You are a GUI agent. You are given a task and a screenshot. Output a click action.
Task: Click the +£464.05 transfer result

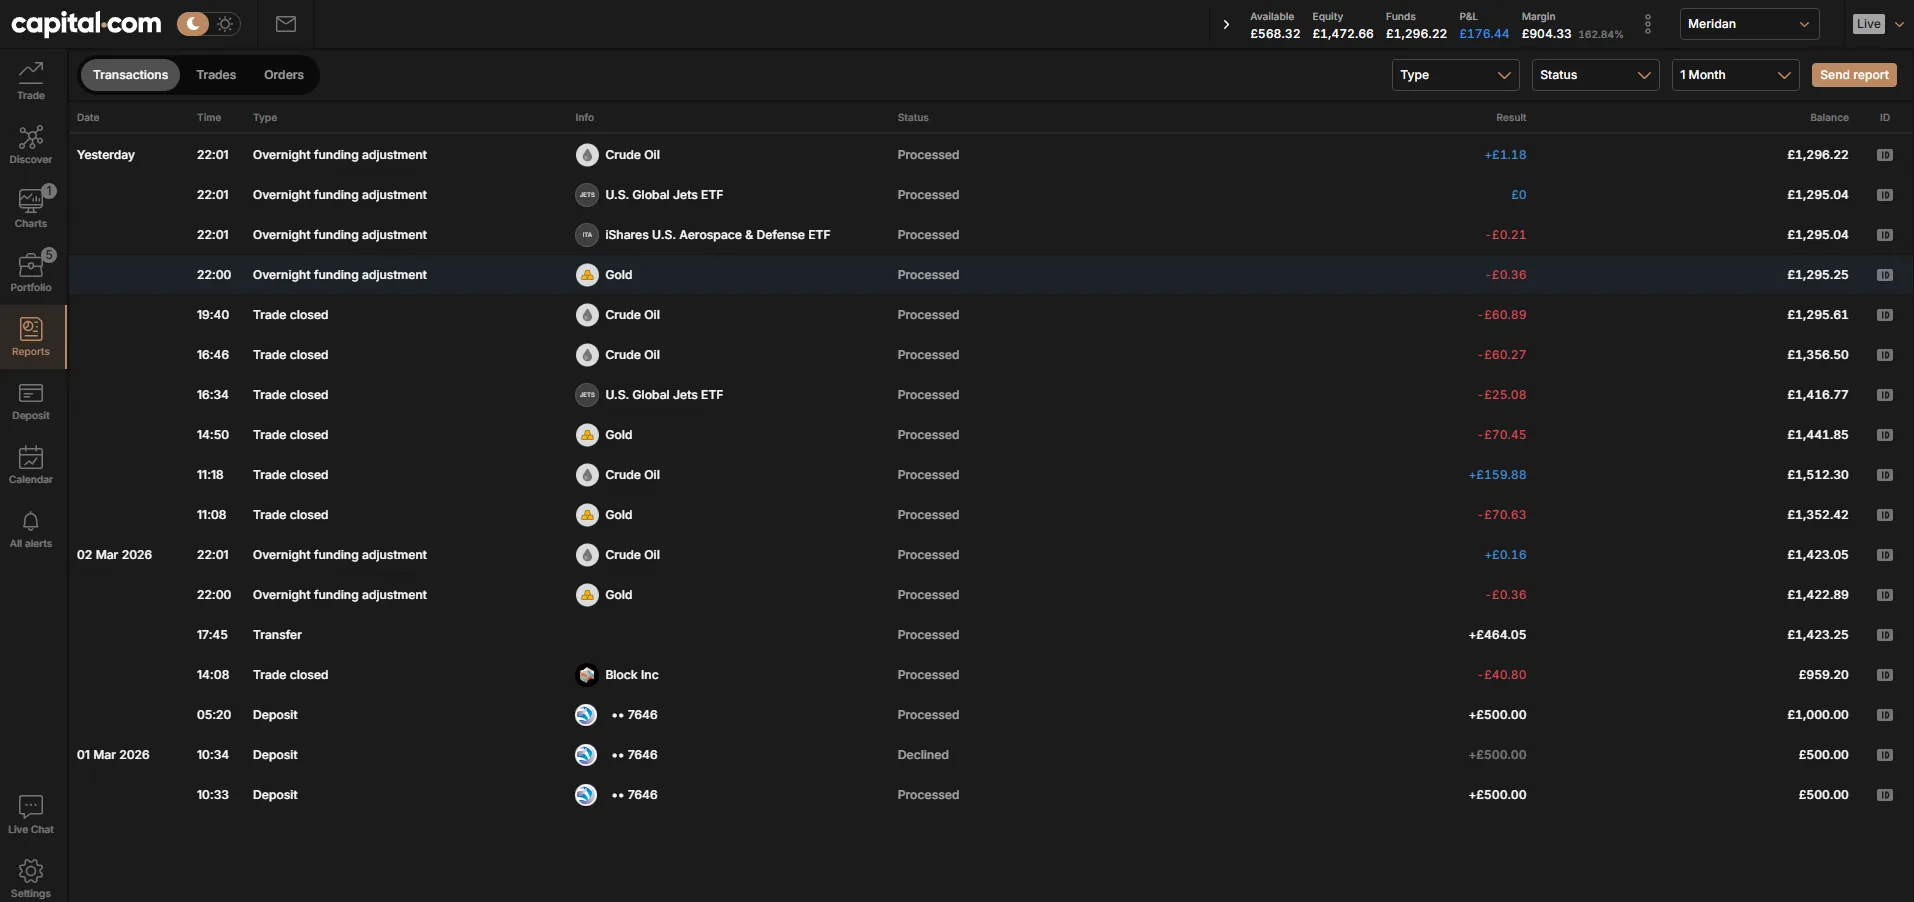(x=1497, y=635)
